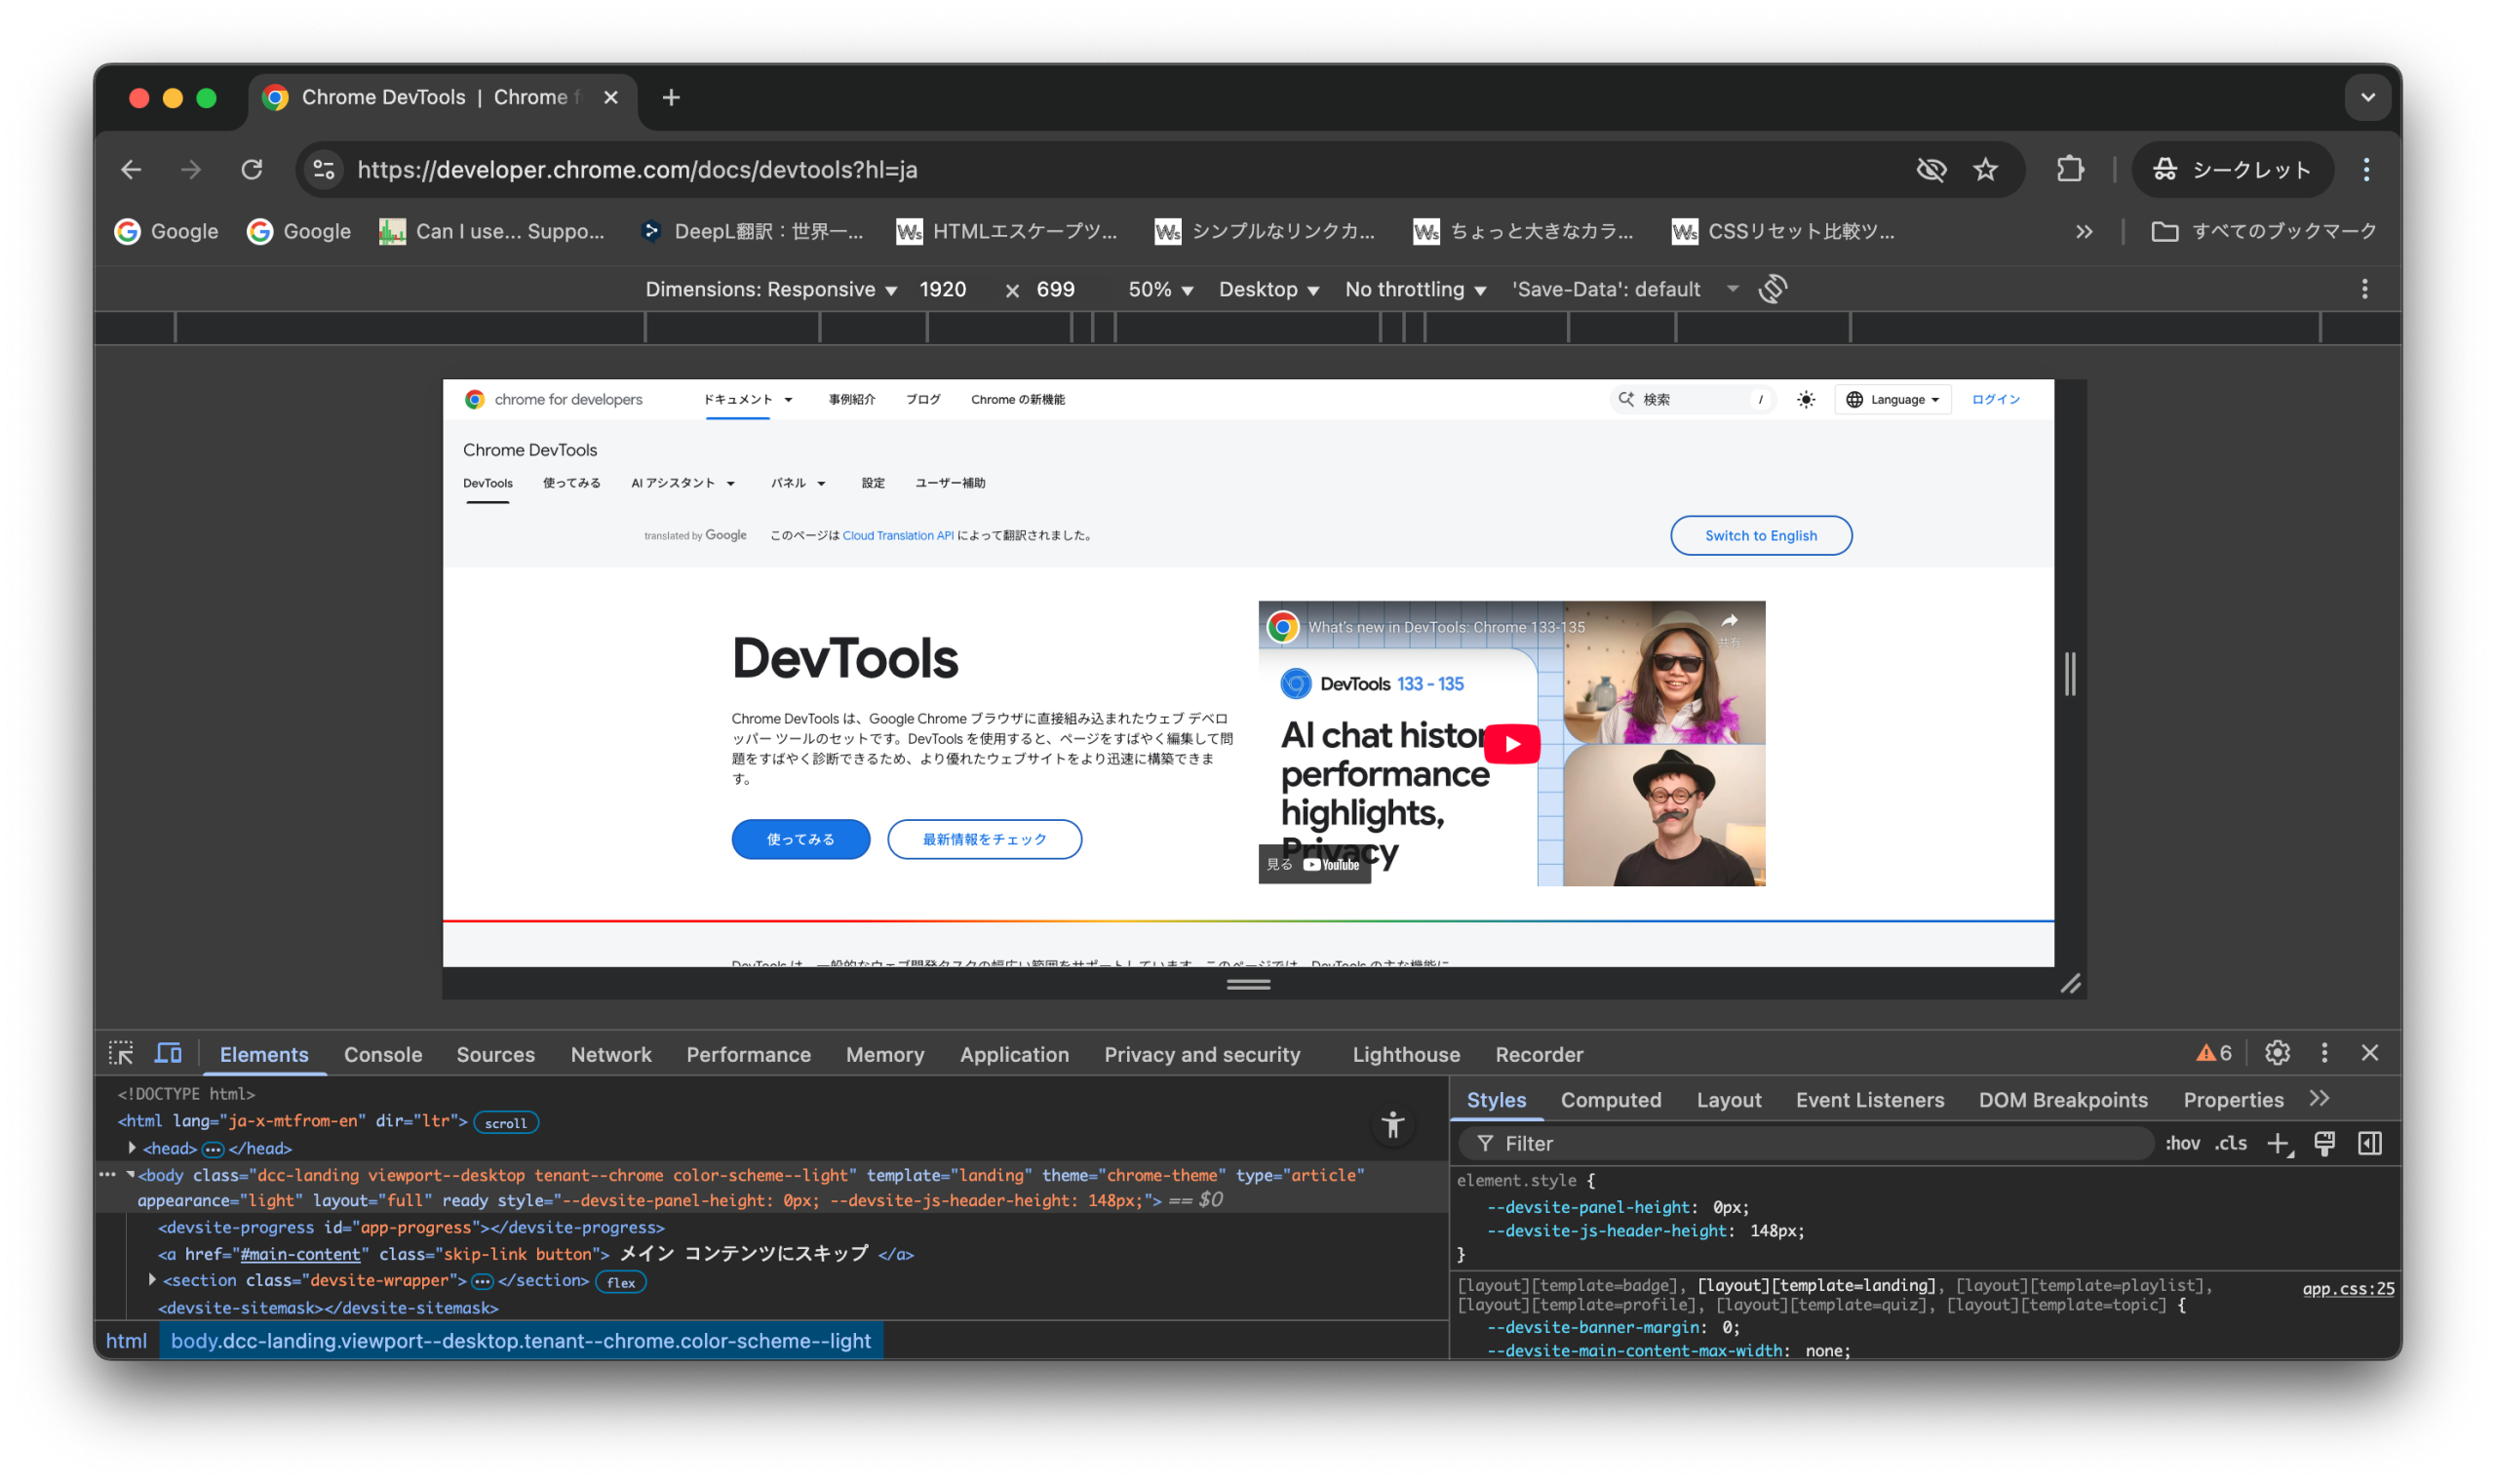This screenshot has width=2496, height=1484.
Task: Open Chrome three-dot main menu
Action: click(x=2366, y=170)
